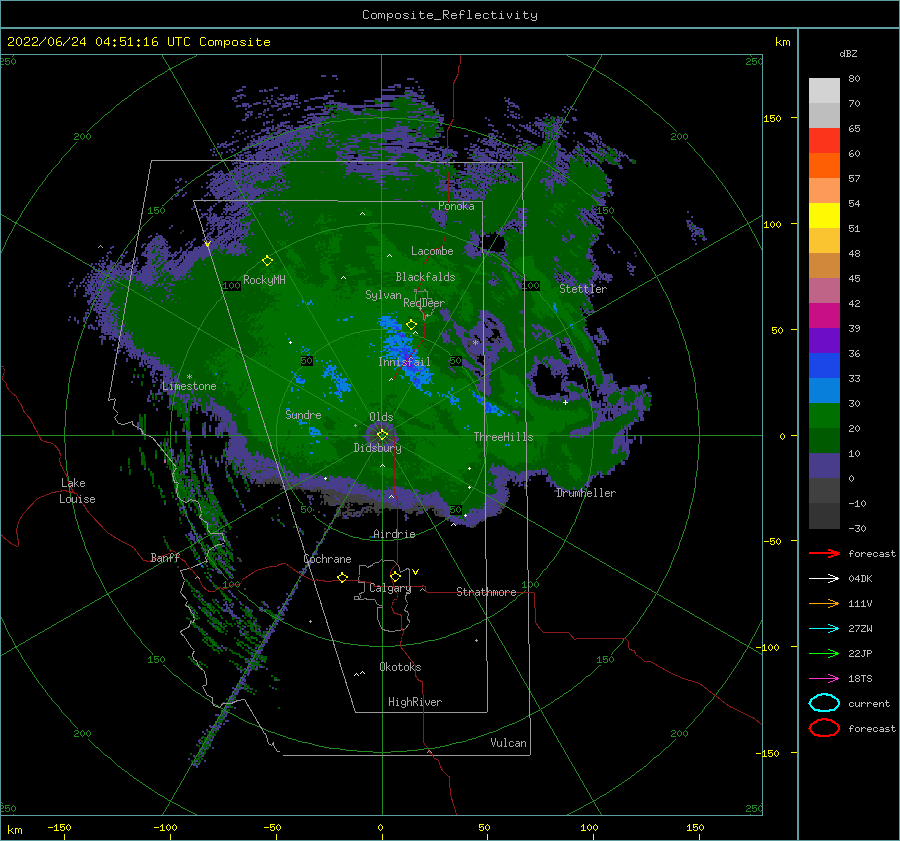Image resolution: width=900 pixels, height=841 pixels.
Task: Click the Drumheller town label
Action: [586, 493]
